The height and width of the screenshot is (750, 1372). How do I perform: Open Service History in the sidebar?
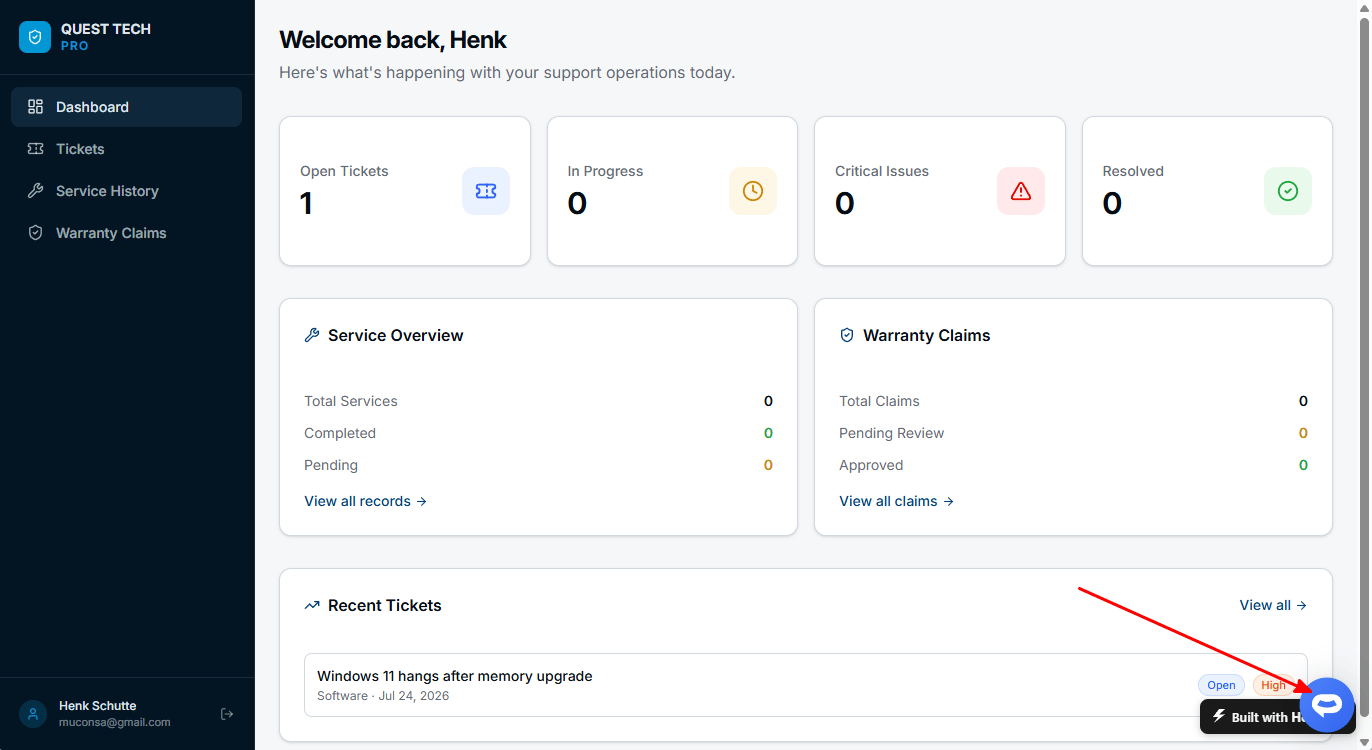pos(126,191)
